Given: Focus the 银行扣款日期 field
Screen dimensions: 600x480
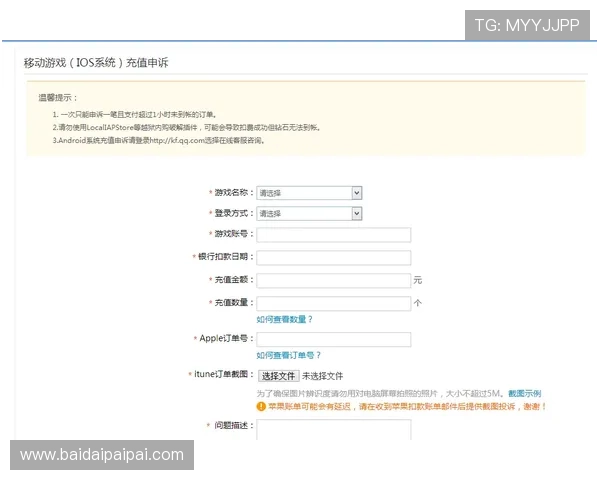Looking at the screenshot, I should pos(334,258).
